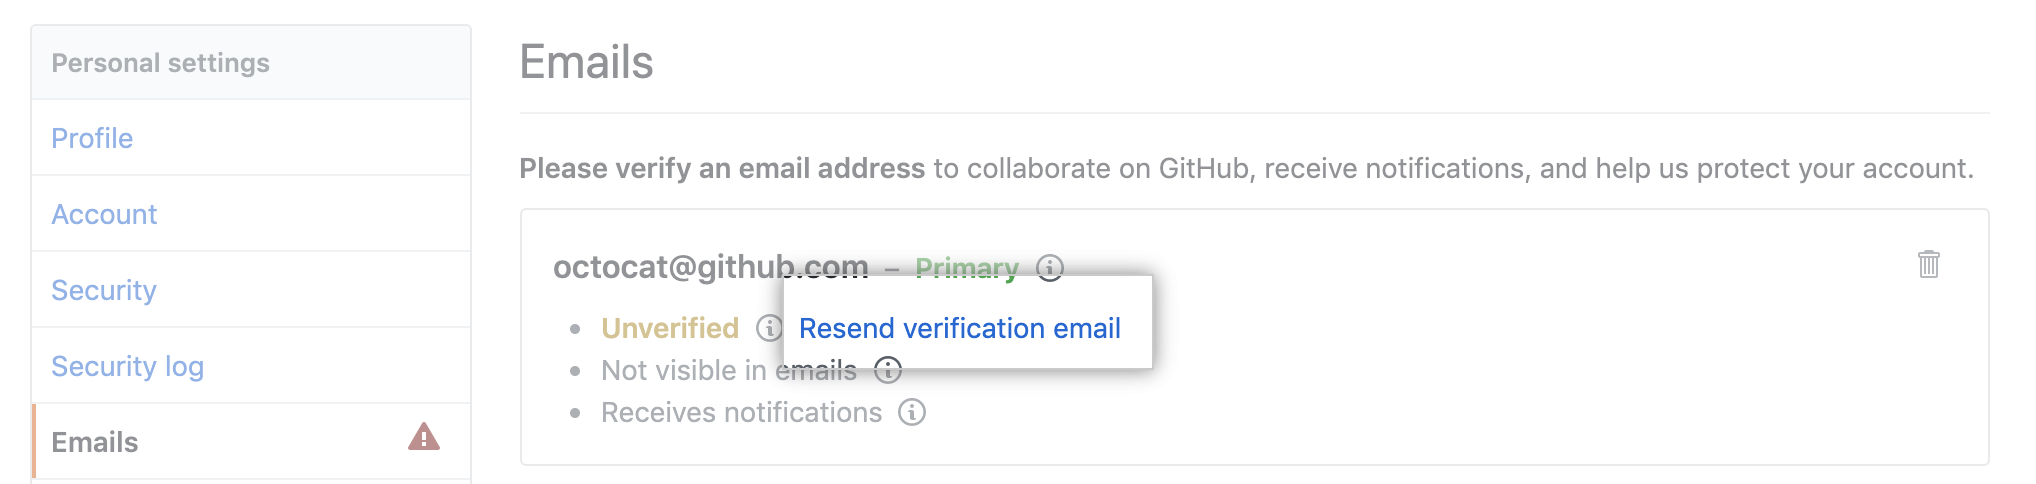2036x484 pixels.
Task: Click the Emails page heading
Action: point(586,62)
